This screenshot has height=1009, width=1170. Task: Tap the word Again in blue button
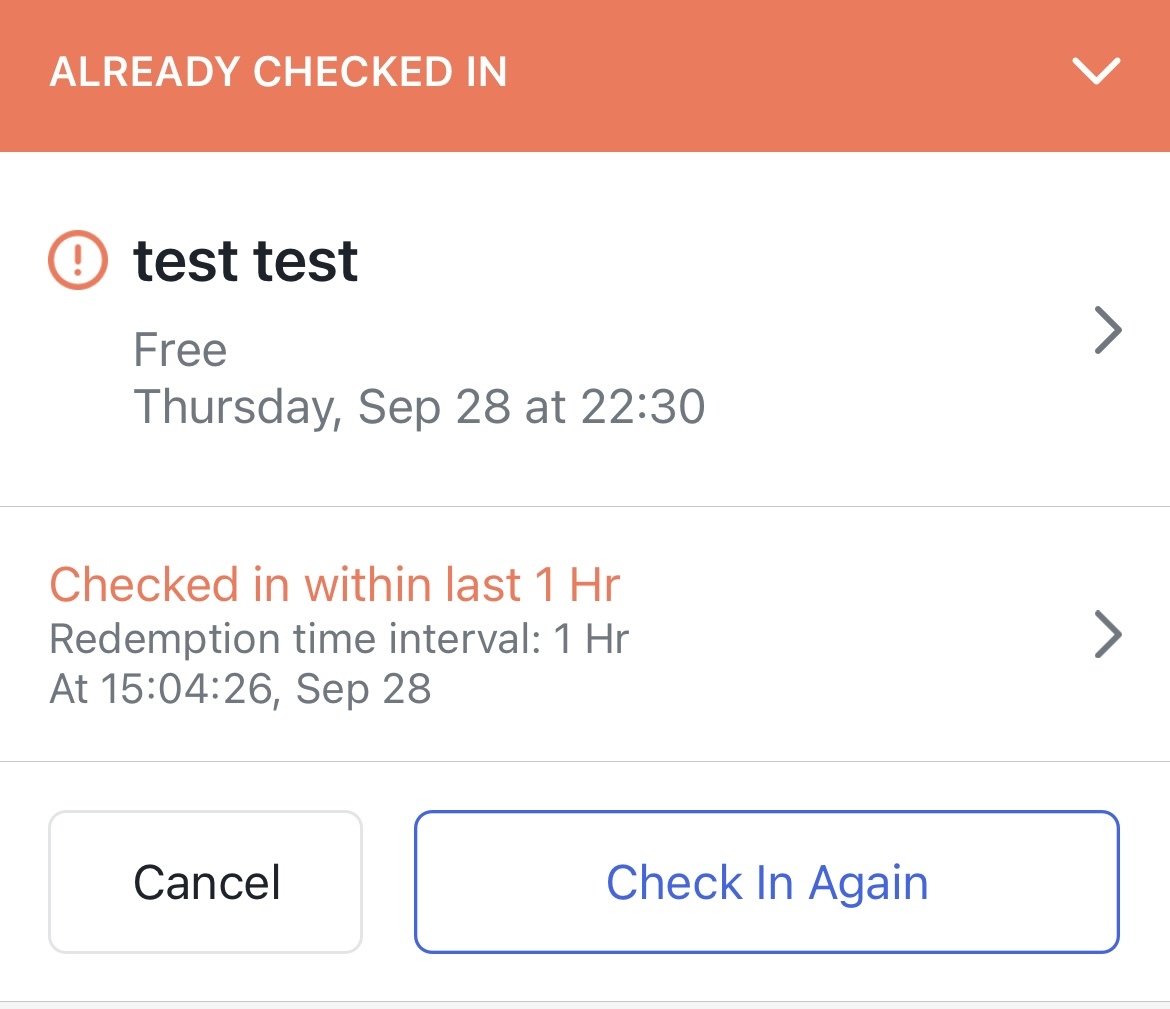[x=869, y=885]
